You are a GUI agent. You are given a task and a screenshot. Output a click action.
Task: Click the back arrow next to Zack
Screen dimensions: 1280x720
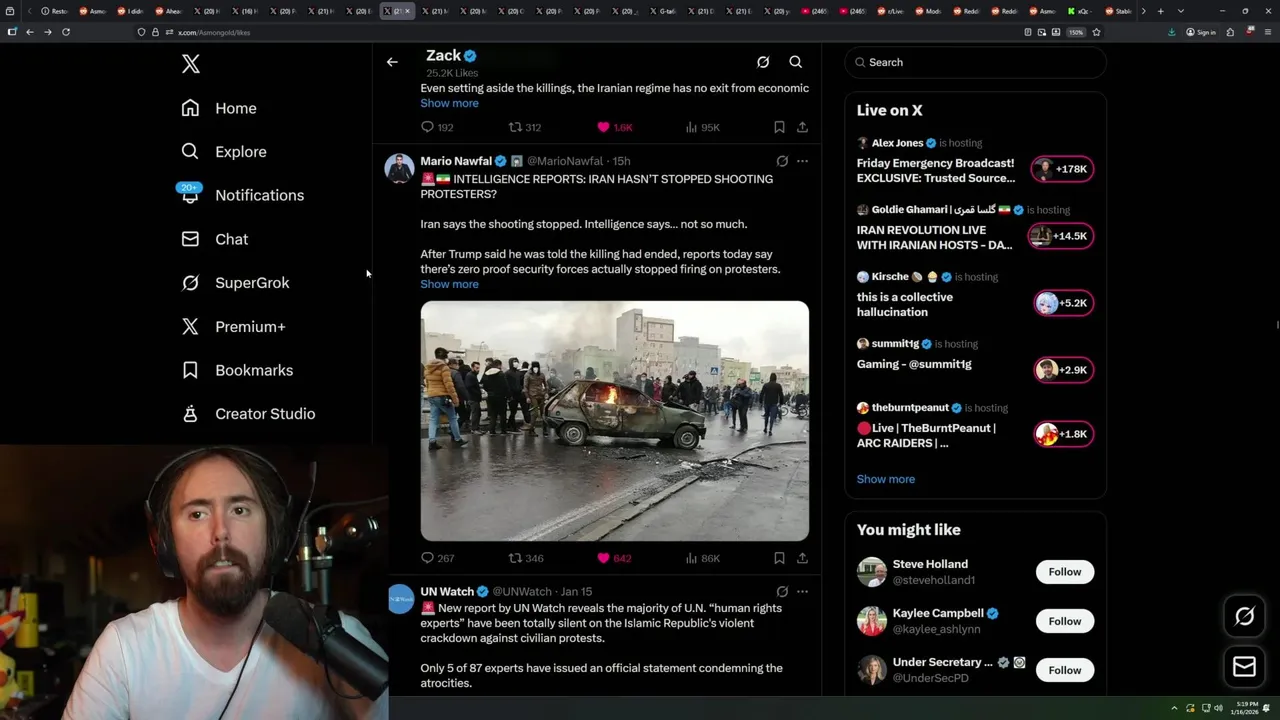coord(392,62)
